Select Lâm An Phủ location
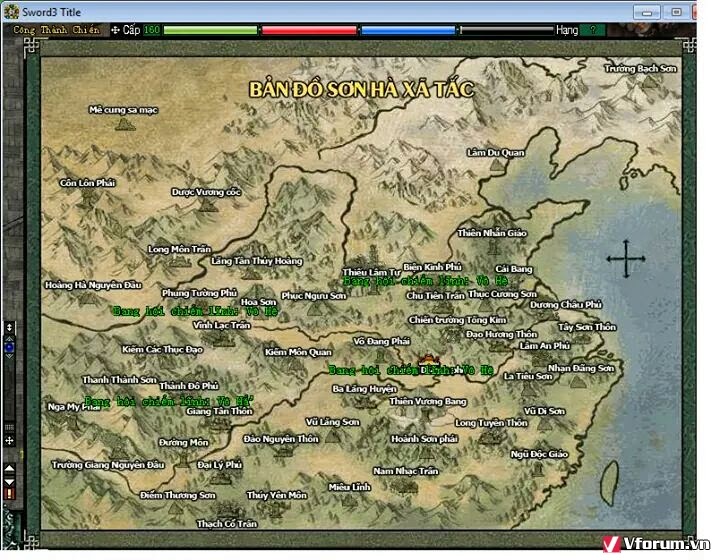This screenshot has height=560, width=720. [x=545, y=345]
